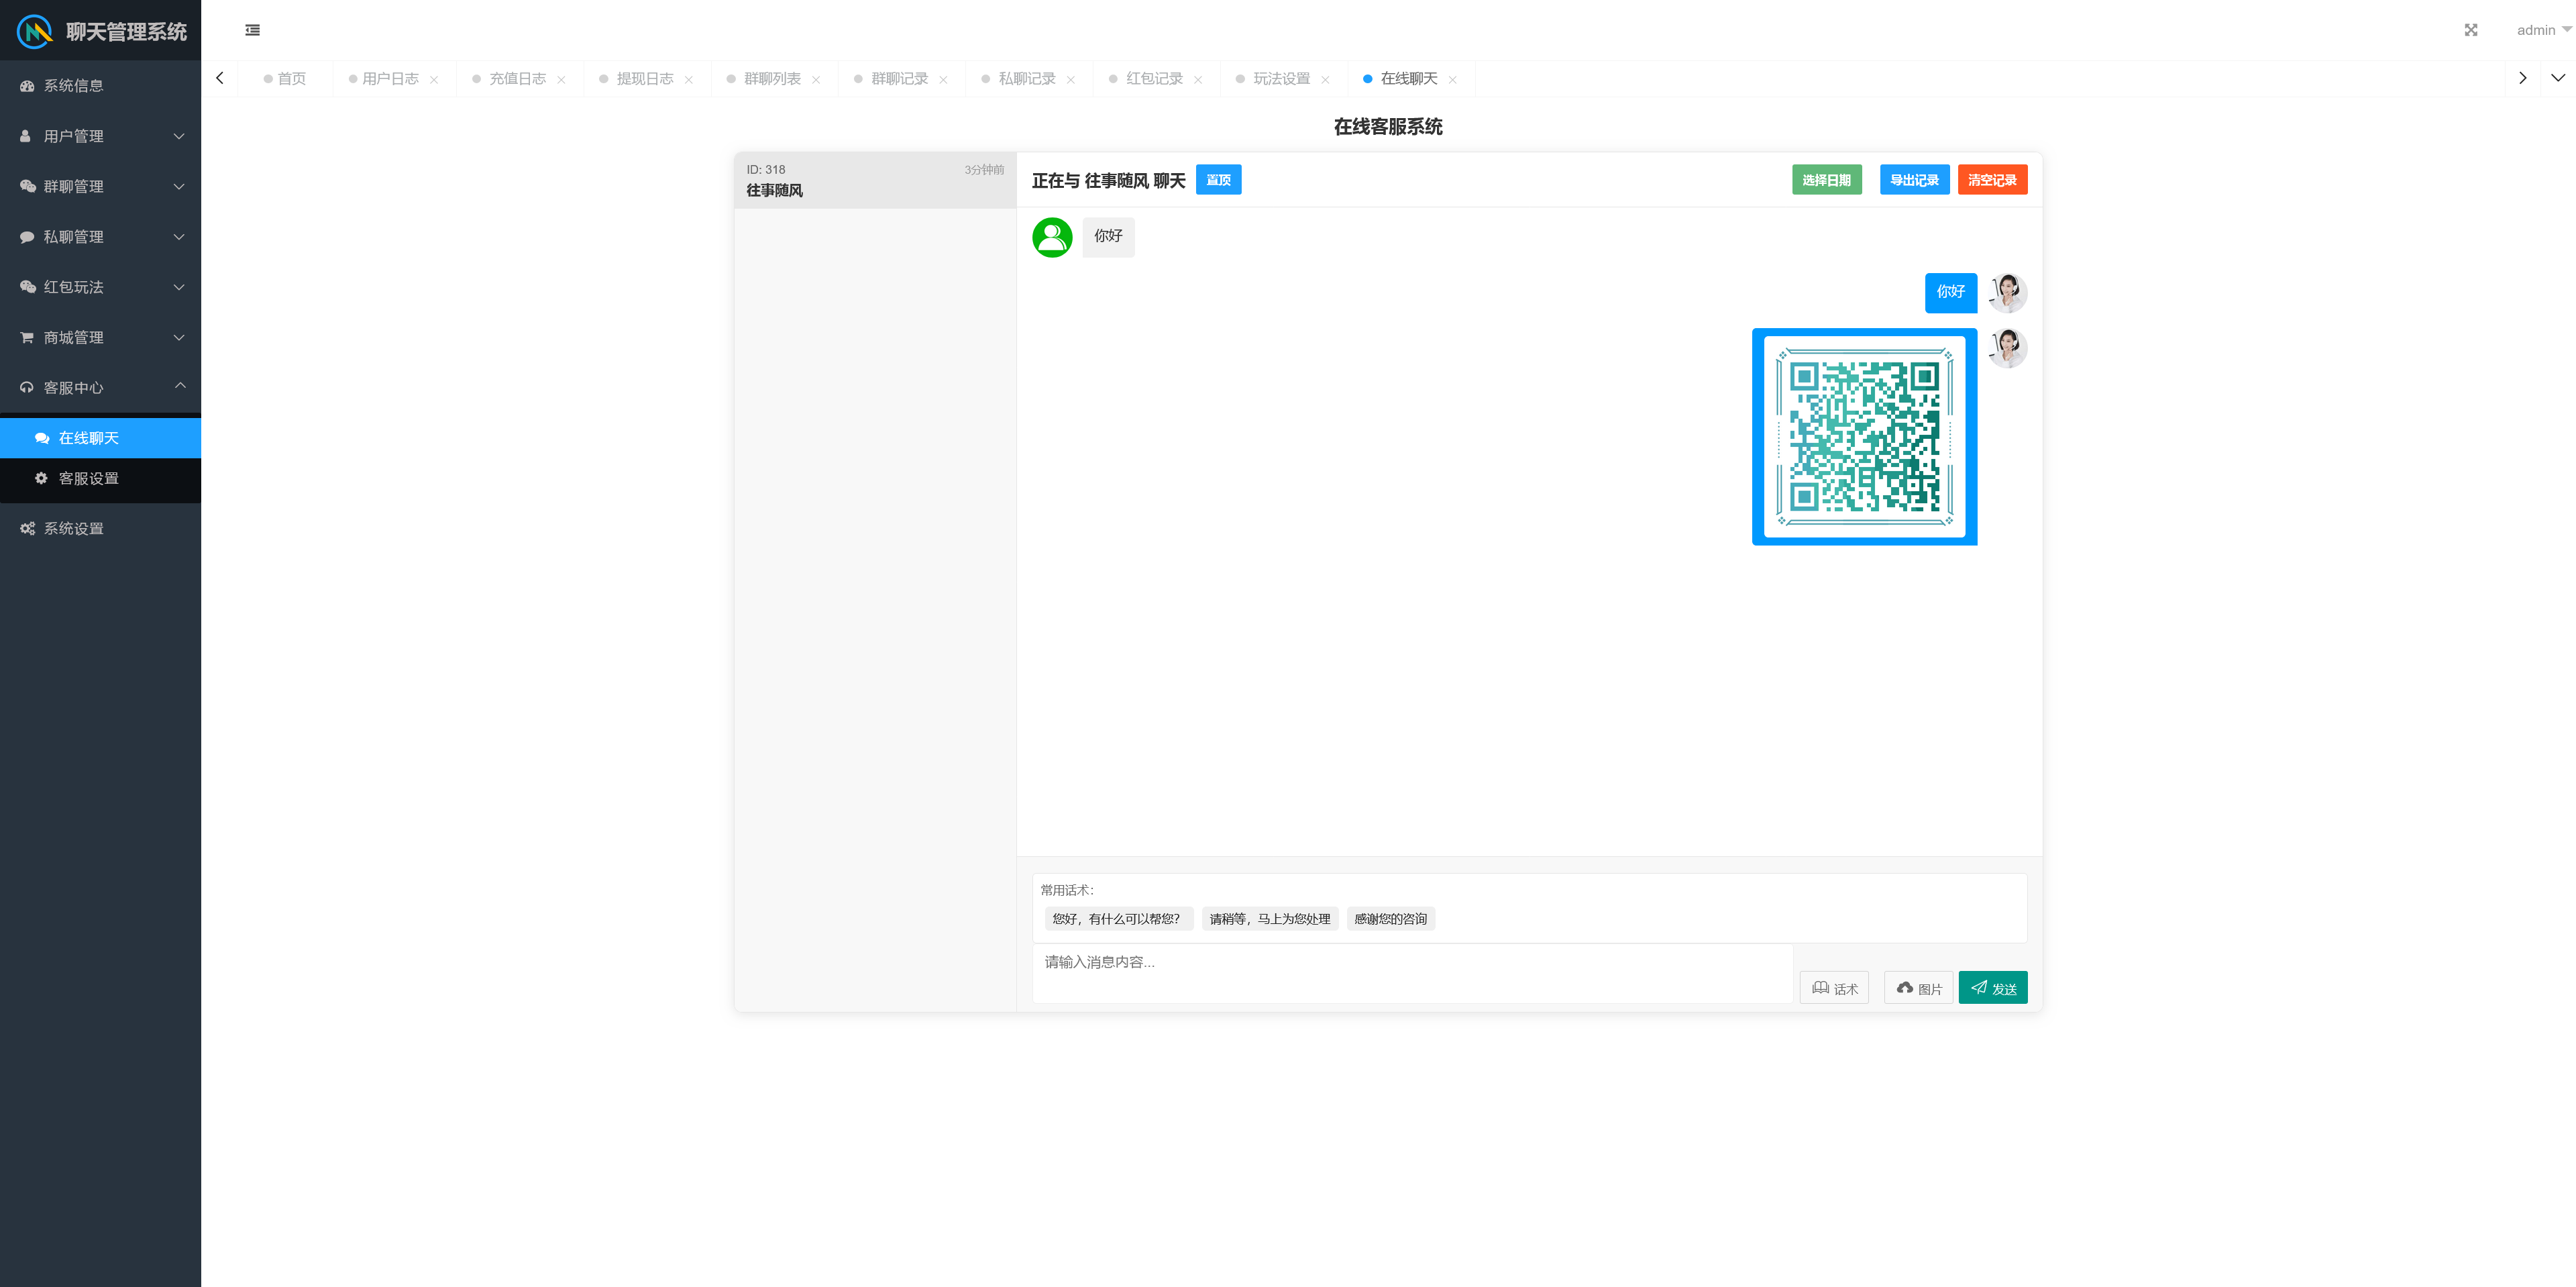Switch to the 群聊列表 tab
2576x1287 pixels.
[771, 78]
